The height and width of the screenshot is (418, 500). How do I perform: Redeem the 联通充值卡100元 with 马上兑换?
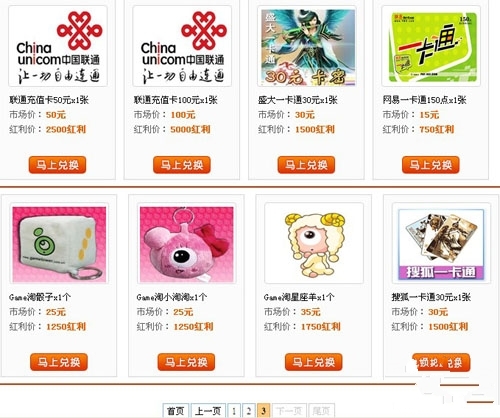[x=182, y=165]
